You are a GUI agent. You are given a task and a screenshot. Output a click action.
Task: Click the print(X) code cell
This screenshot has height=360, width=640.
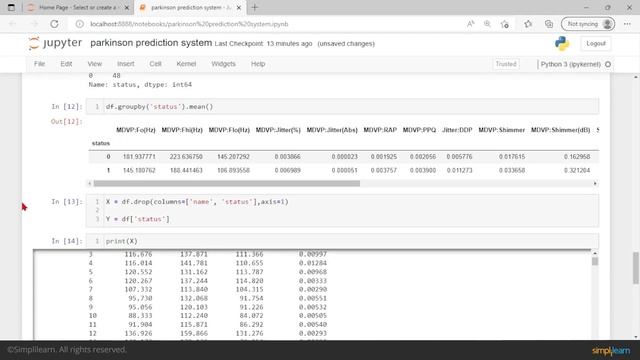click(x=342, y=241)
